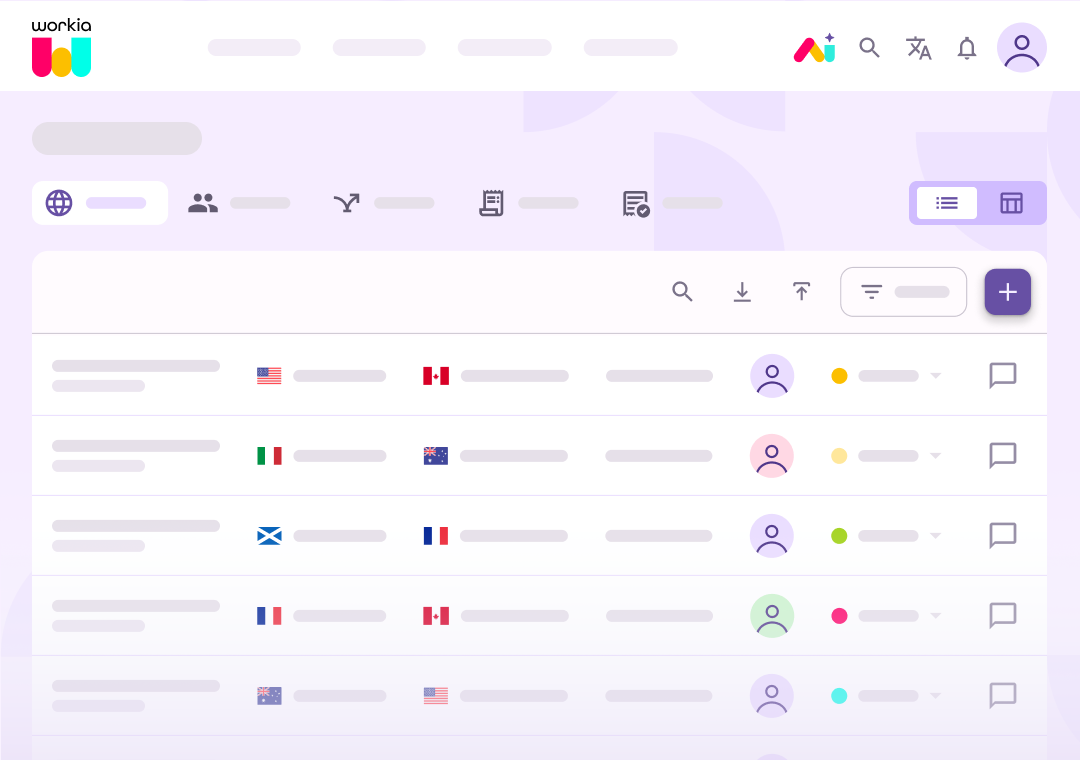The height and width of the screenshot is (760, 1080).
Task: Expand pale yellow status dropdown in Italy row
Action: tap(935, 455)
